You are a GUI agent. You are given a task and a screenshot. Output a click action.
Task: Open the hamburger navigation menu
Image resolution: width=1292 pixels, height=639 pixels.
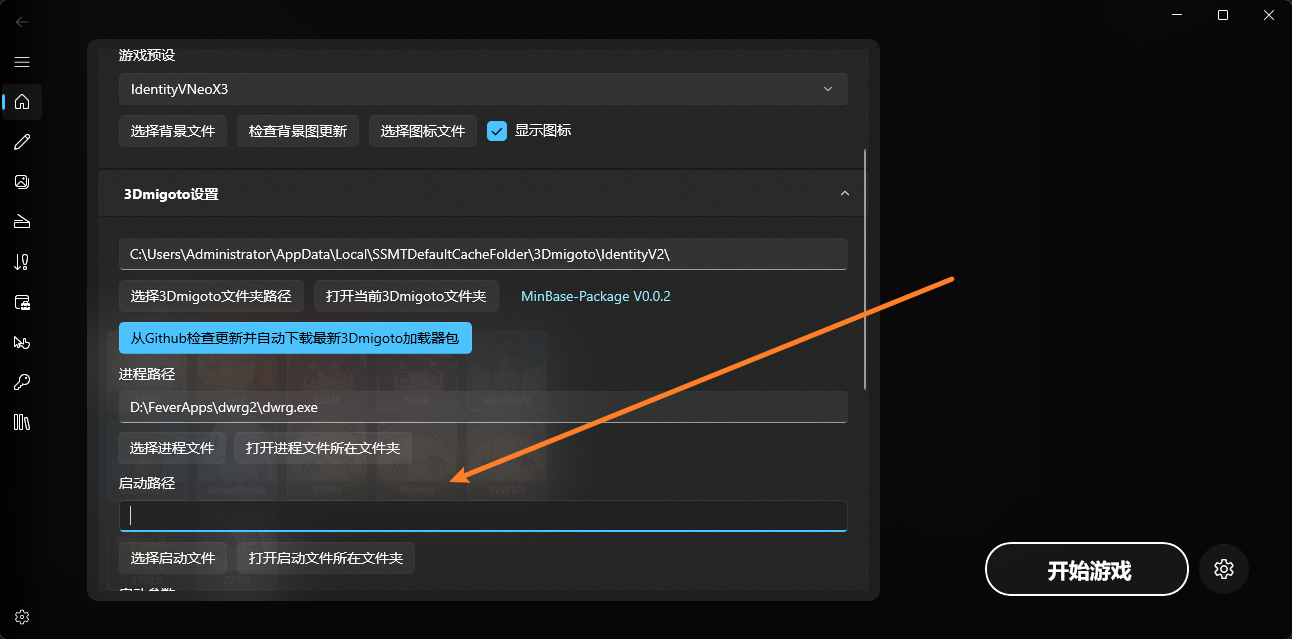point(22,62)
